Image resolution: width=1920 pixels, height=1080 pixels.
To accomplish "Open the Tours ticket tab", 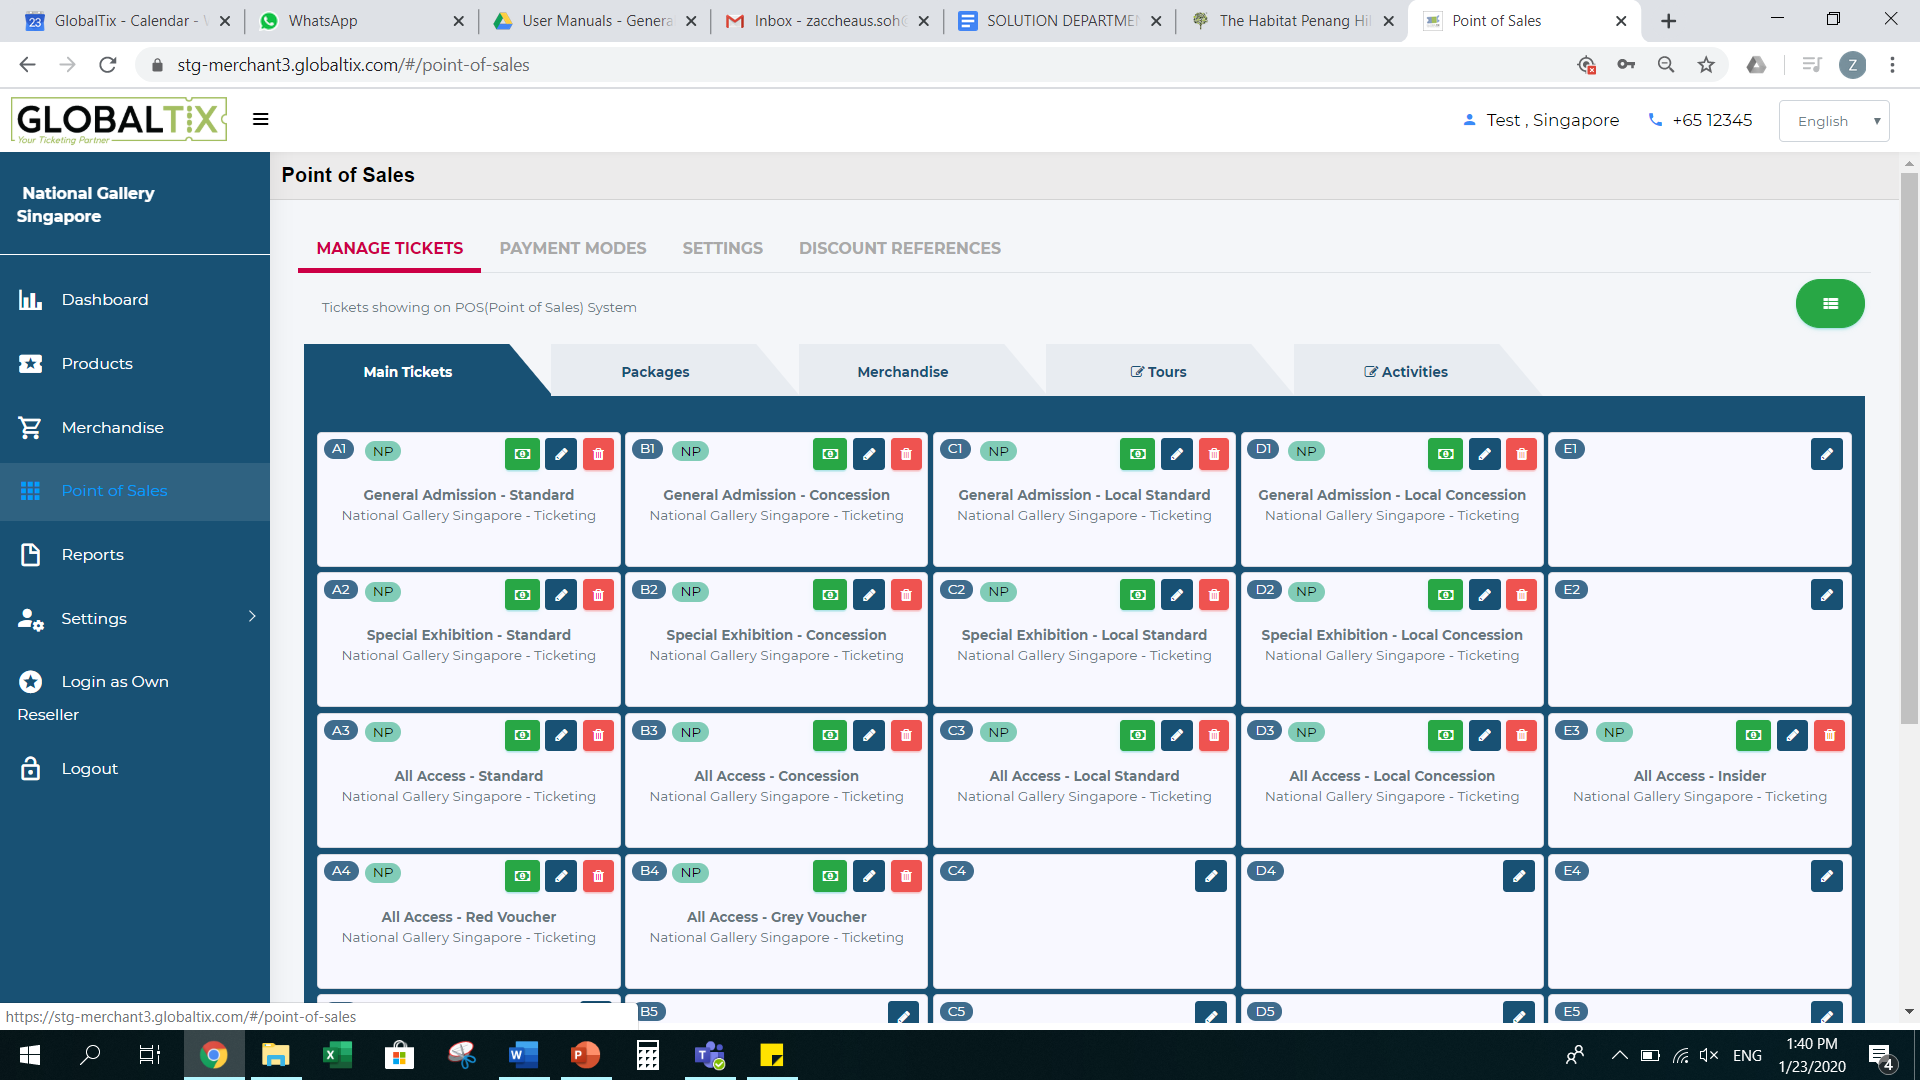I will click(1158, 372).
